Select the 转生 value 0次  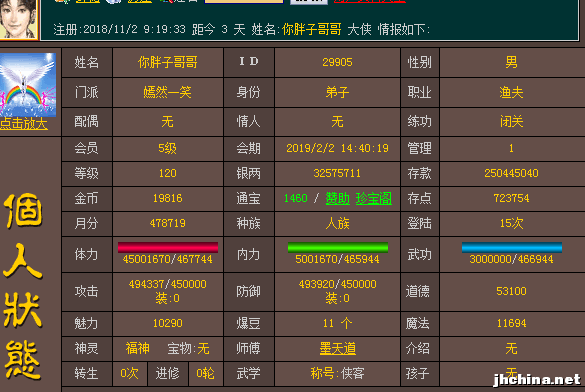click(x=129, y=374)
